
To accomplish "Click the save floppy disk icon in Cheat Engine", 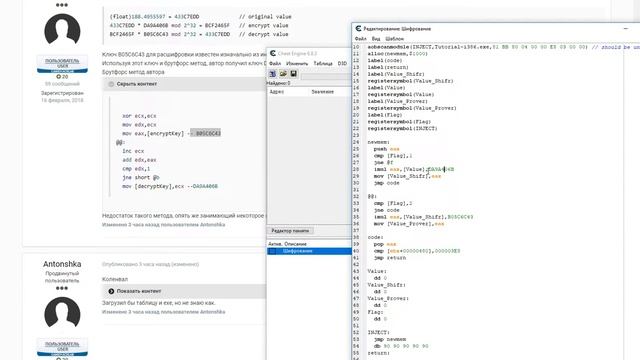I will point(293,74).
